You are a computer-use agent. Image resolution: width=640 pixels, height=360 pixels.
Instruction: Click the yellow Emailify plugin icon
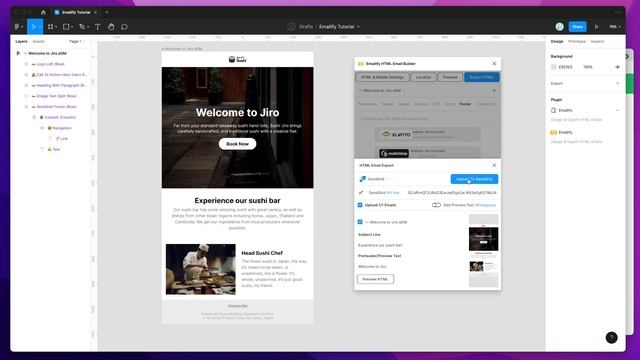coord(553,132)
